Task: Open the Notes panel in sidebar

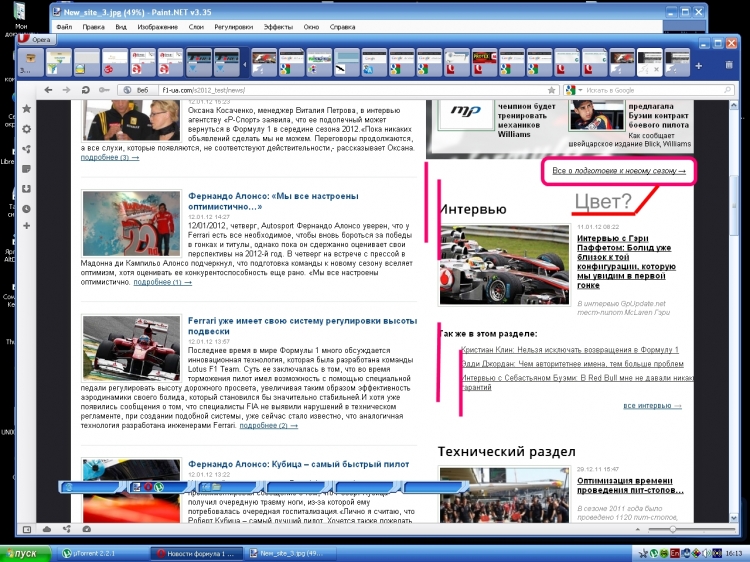Action: [x=27, y=169]
